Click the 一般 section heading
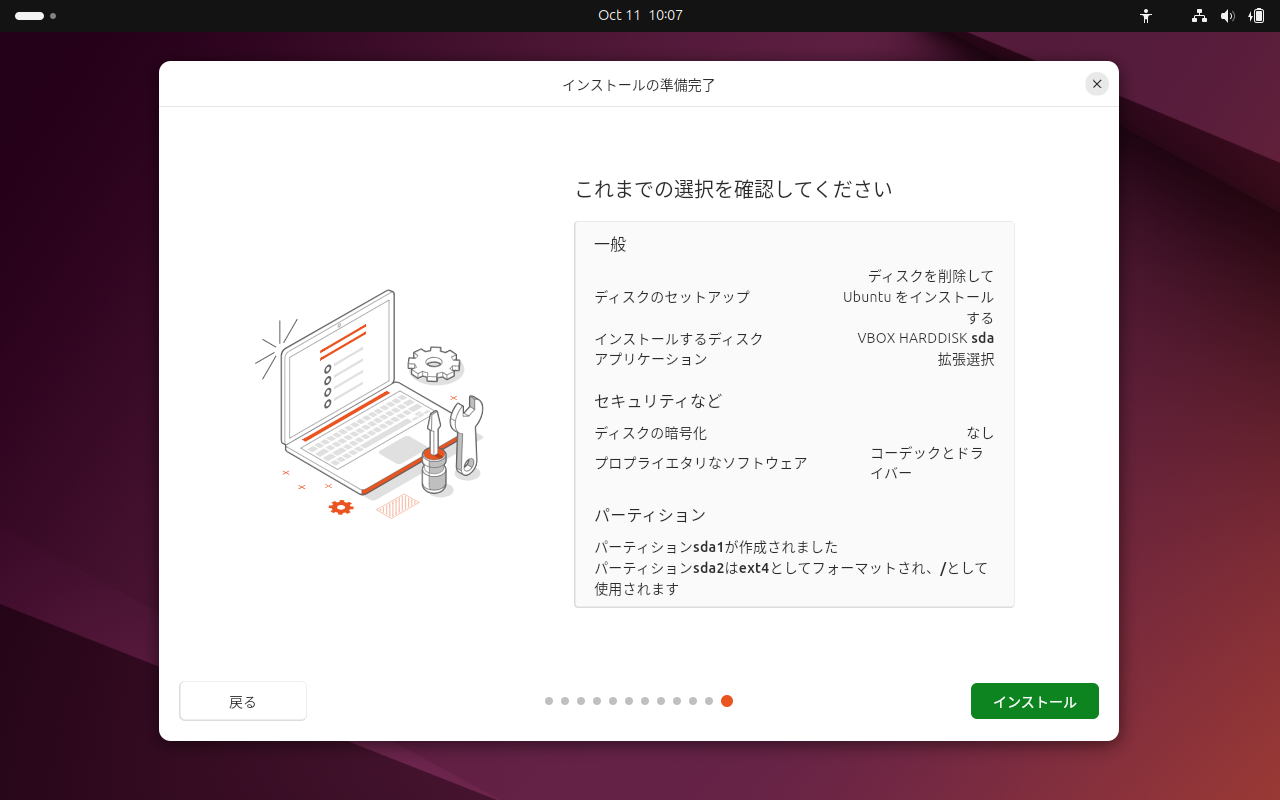 (x=610, y=244)
